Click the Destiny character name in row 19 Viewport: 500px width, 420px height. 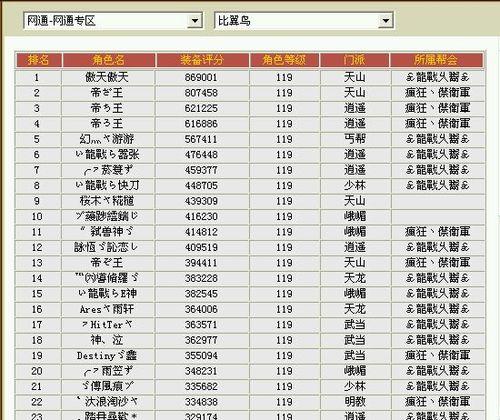(x=107, y=355)
